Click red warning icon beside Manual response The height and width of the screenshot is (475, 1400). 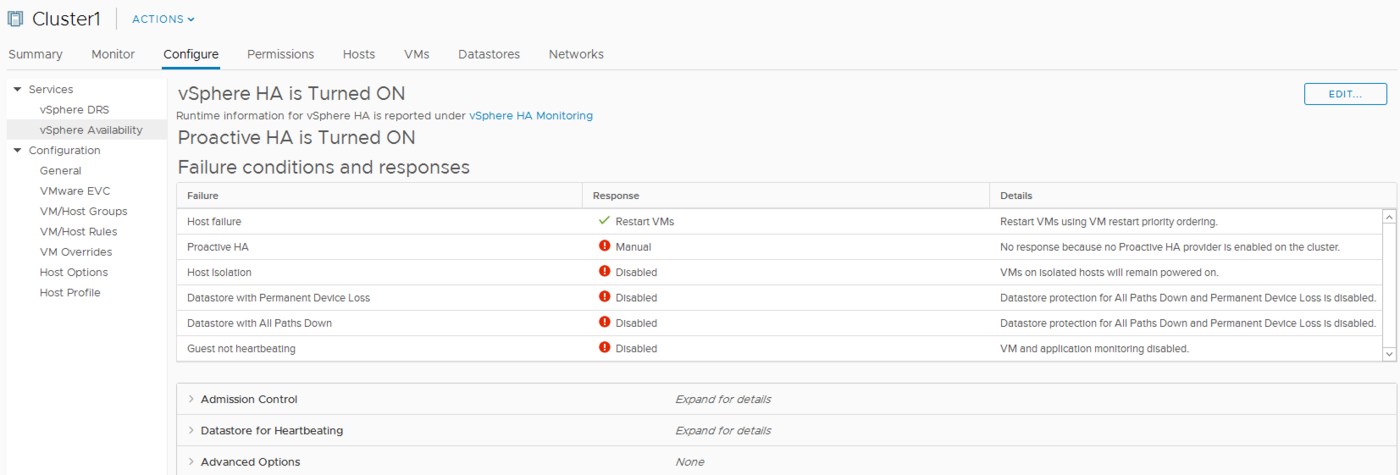pos(603,246)
